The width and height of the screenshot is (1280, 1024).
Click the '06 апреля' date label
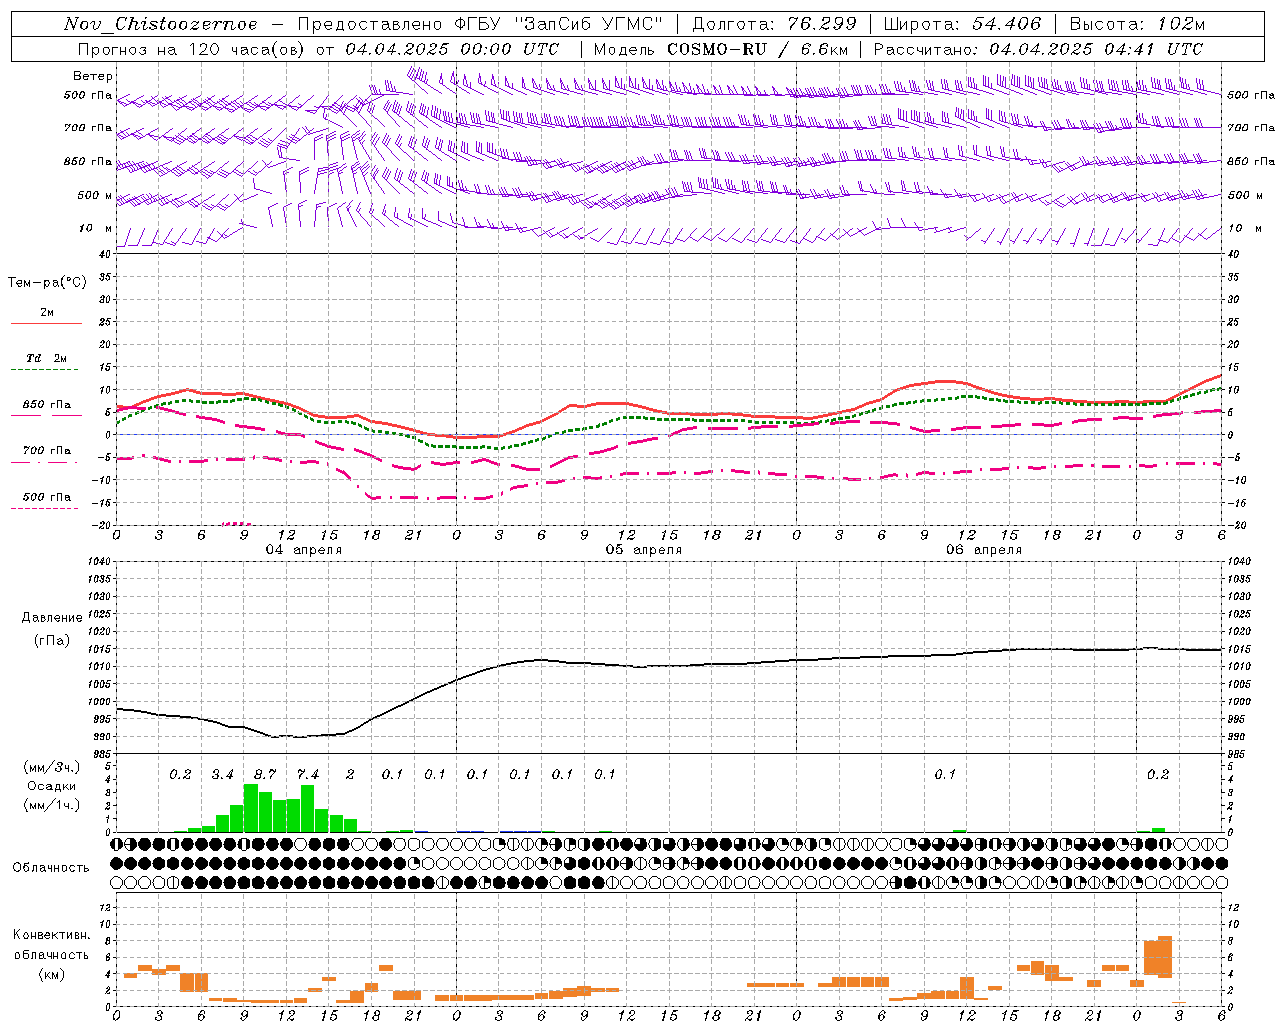click(x=984, y=550)
